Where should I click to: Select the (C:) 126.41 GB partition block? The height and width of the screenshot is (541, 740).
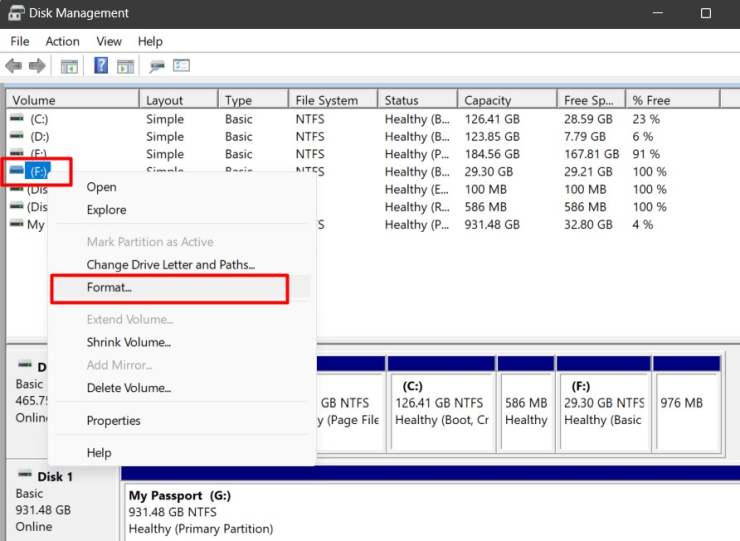pos(440,403)
